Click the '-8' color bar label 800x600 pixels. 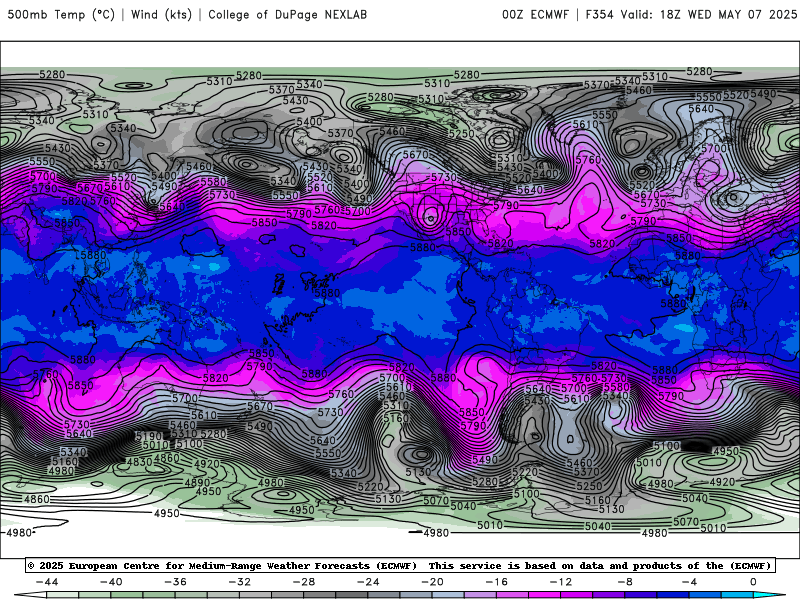[x=626, y=582]
